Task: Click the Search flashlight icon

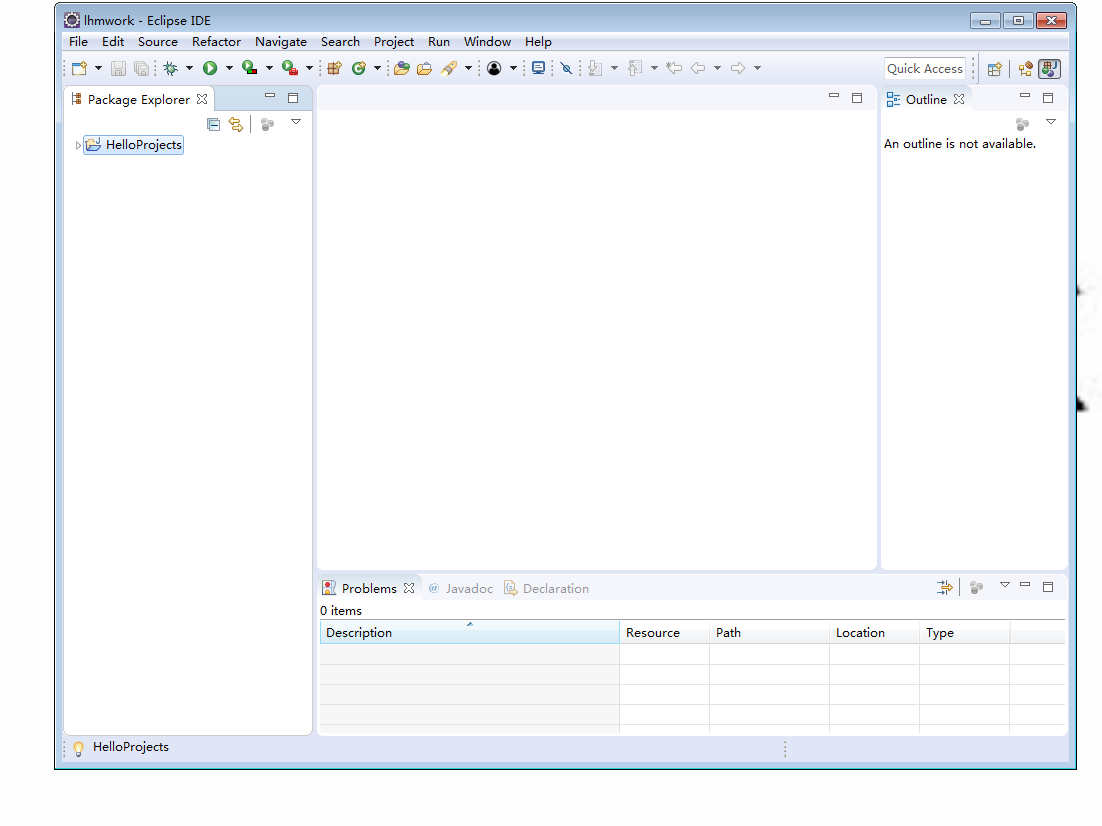Action: 449,68
